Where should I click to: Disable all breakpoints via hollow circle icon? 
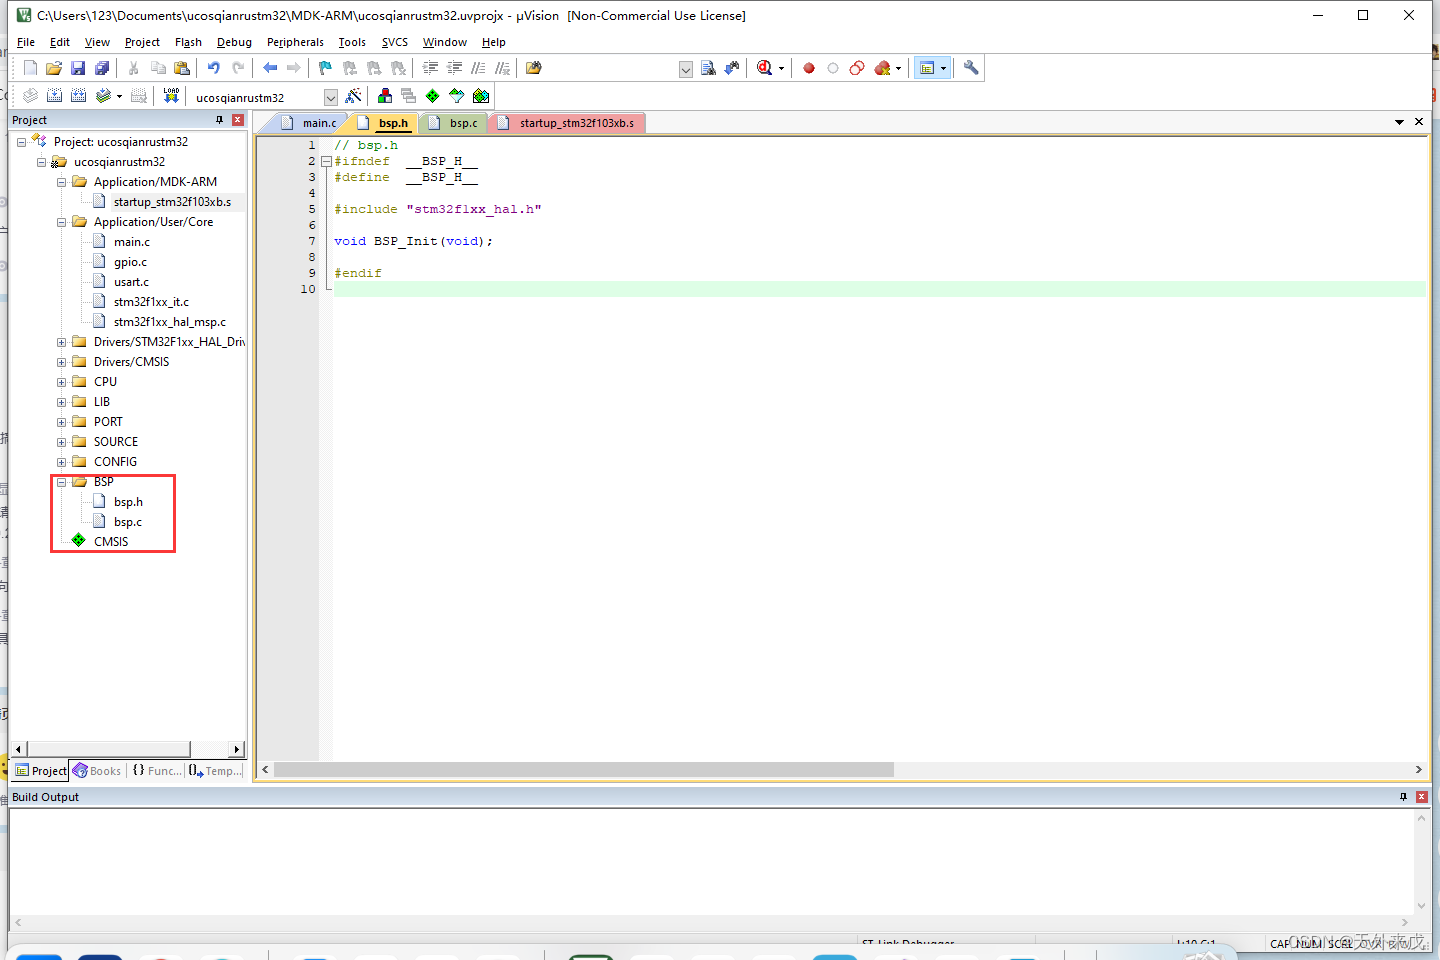click(833, 67)
